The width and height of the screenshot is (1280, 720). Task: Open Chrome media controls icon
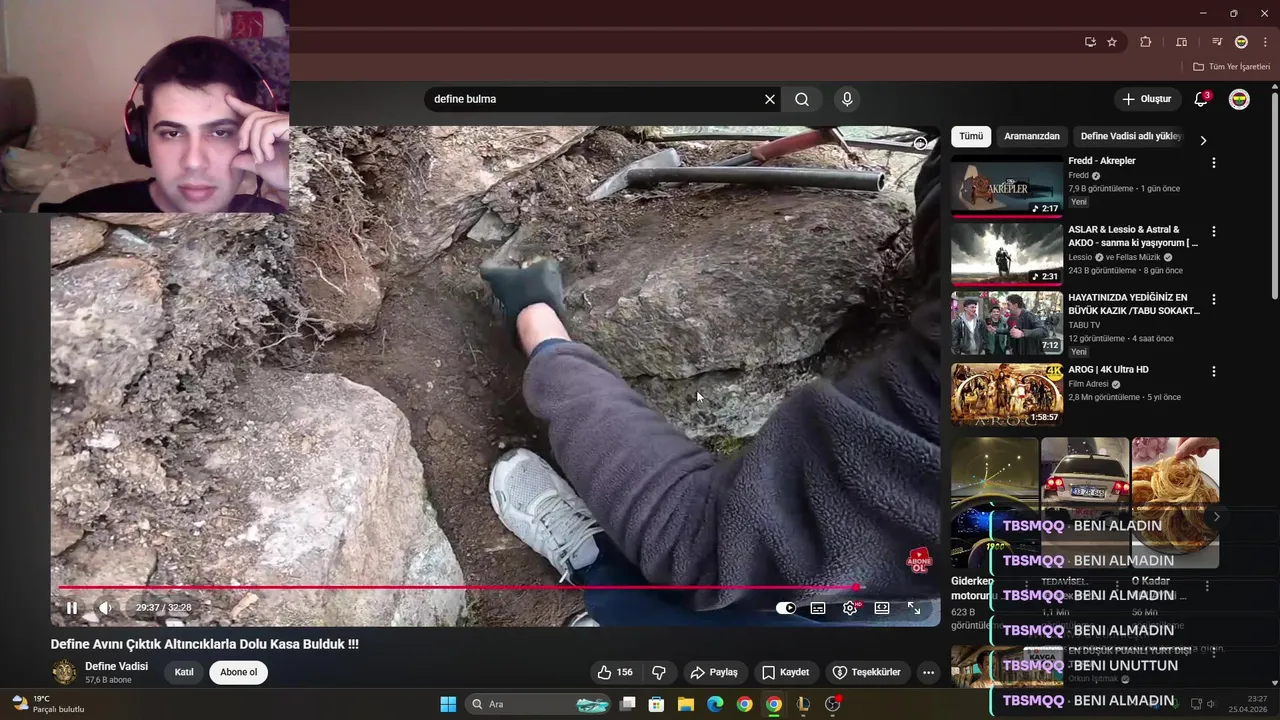click(1217, 42)
